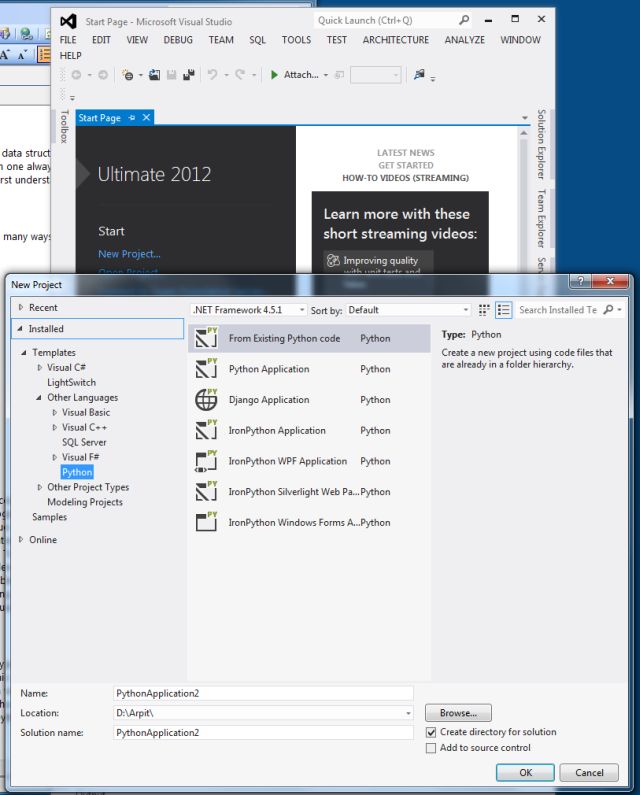
Task: Click the Save All toolbar icon
Action: pyautogui.click(x=189, y=75)
